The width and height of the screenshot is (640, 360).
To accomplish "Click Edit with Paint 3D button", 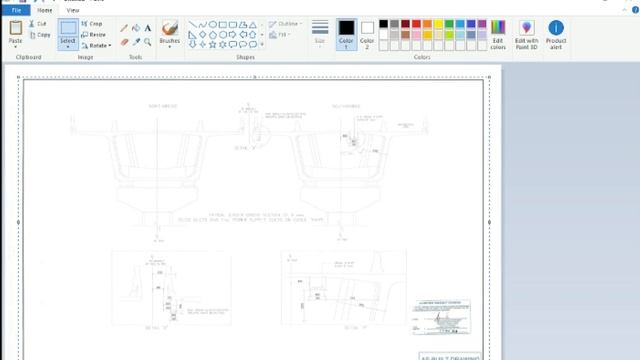I will 527,34.
